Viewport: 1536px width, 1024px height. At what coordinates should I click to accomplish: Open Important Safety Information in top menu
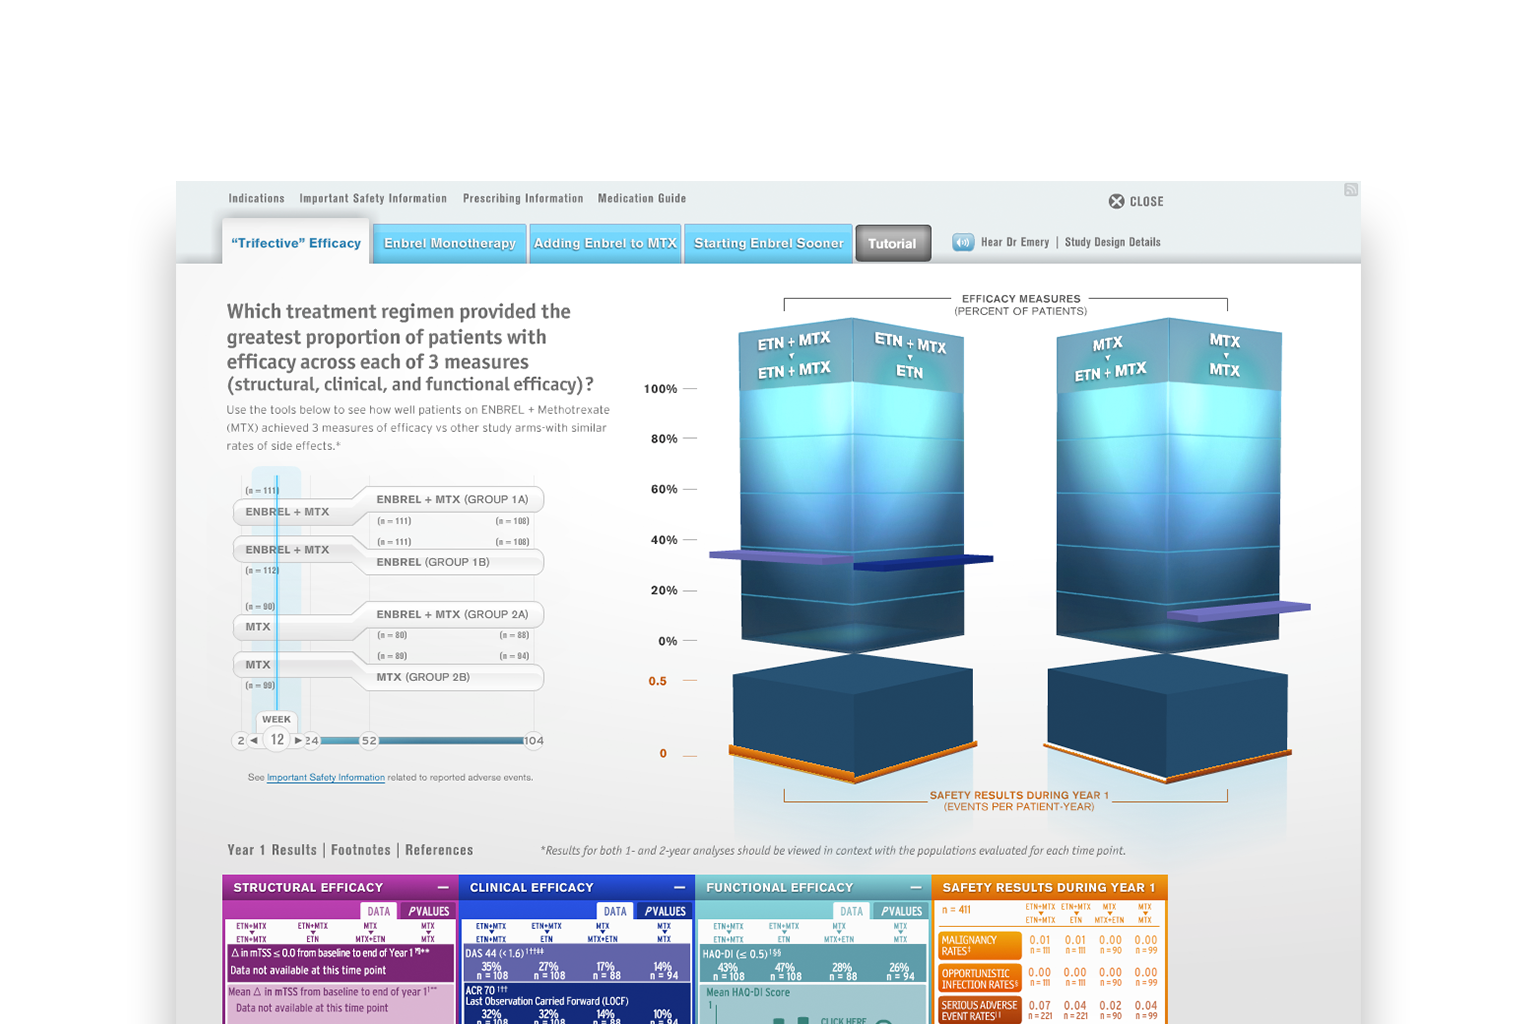point(373,198)
